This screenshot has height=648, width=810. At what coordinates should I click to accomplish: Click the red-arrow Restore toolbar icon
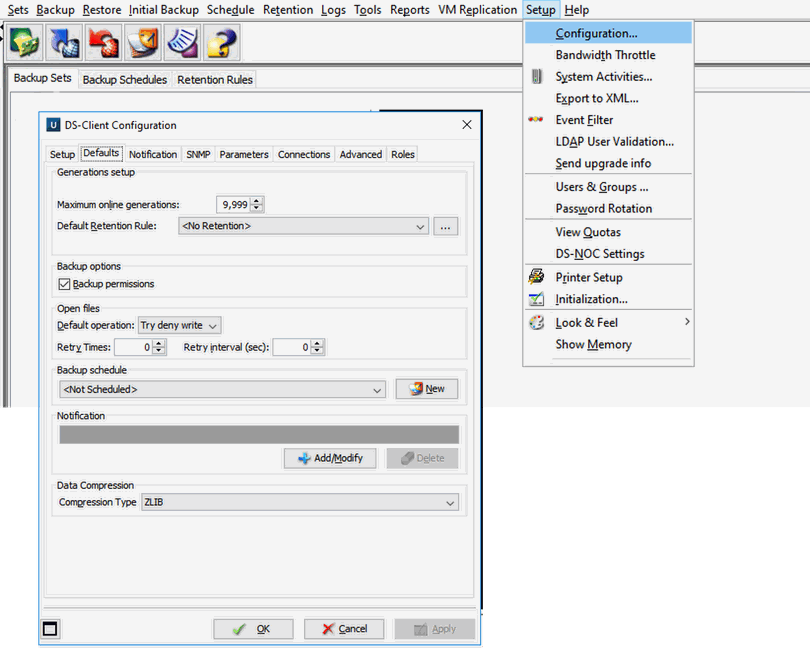pyautogui.click(x=104, y=42)
